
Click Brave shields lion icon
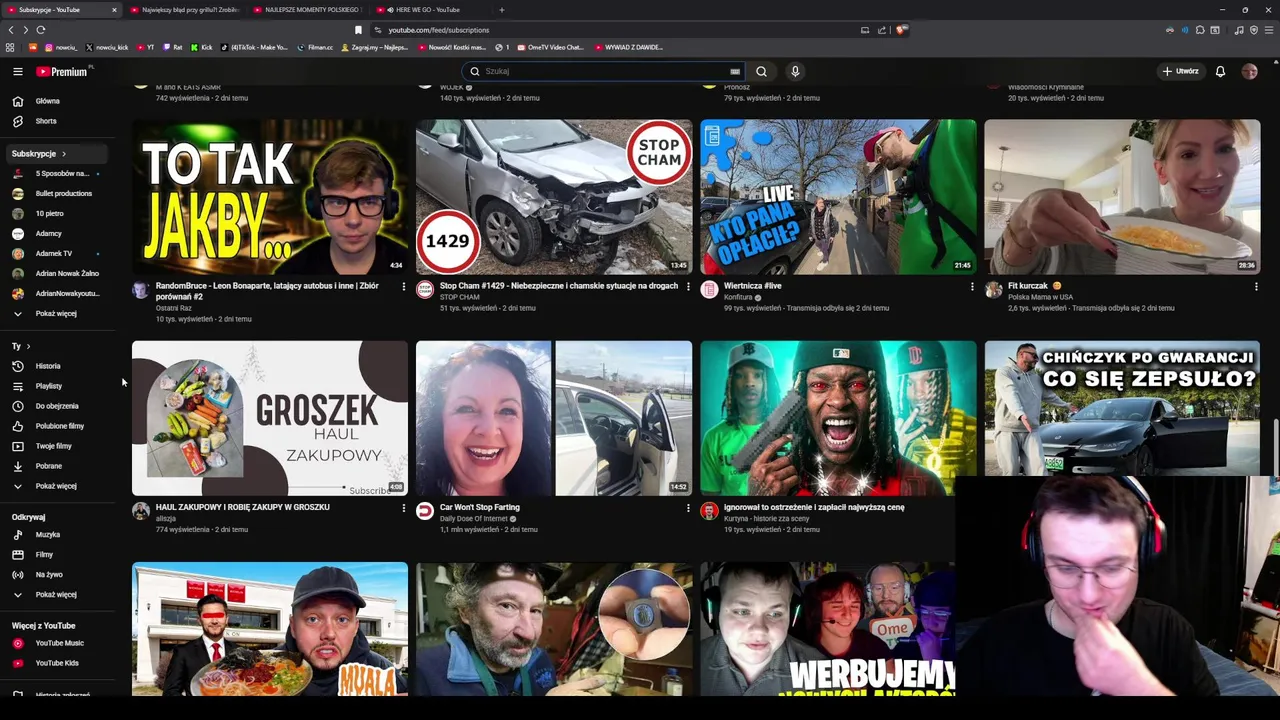click(901, 30)
